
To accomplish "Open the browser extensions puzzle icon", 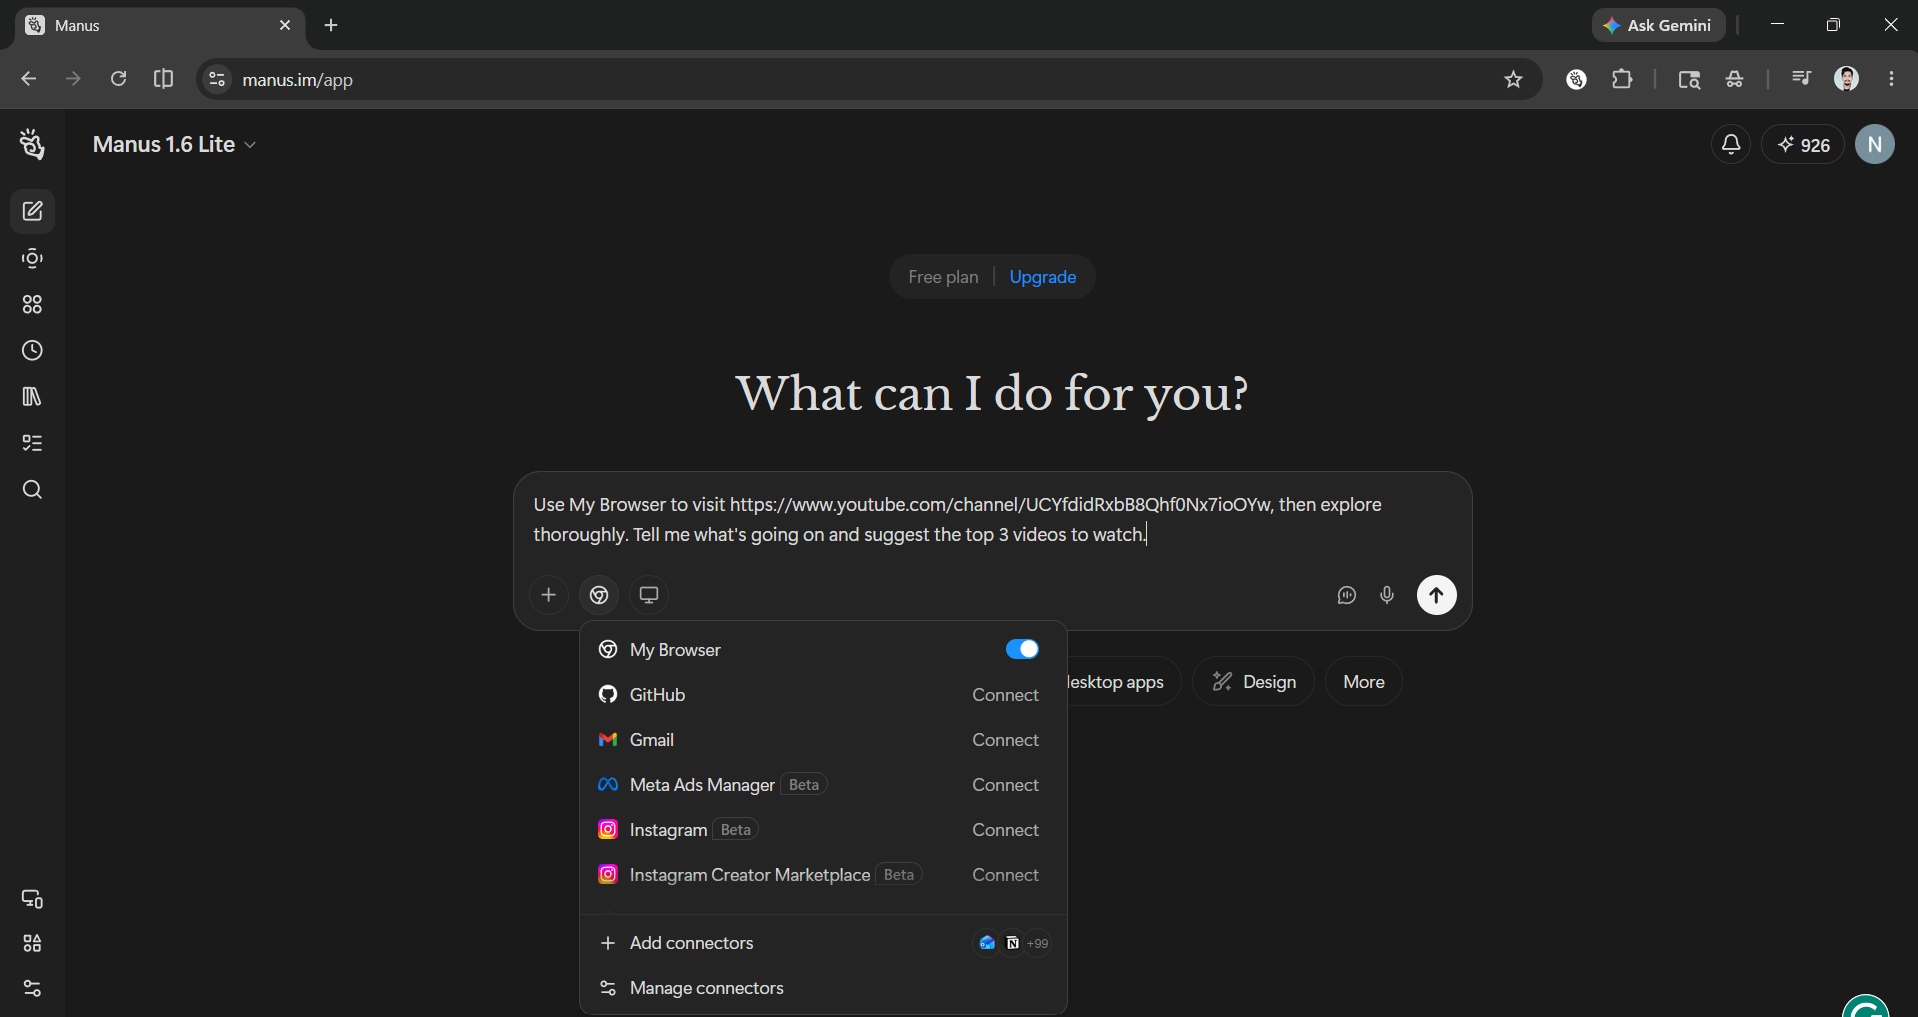I will coord(1622,79).
